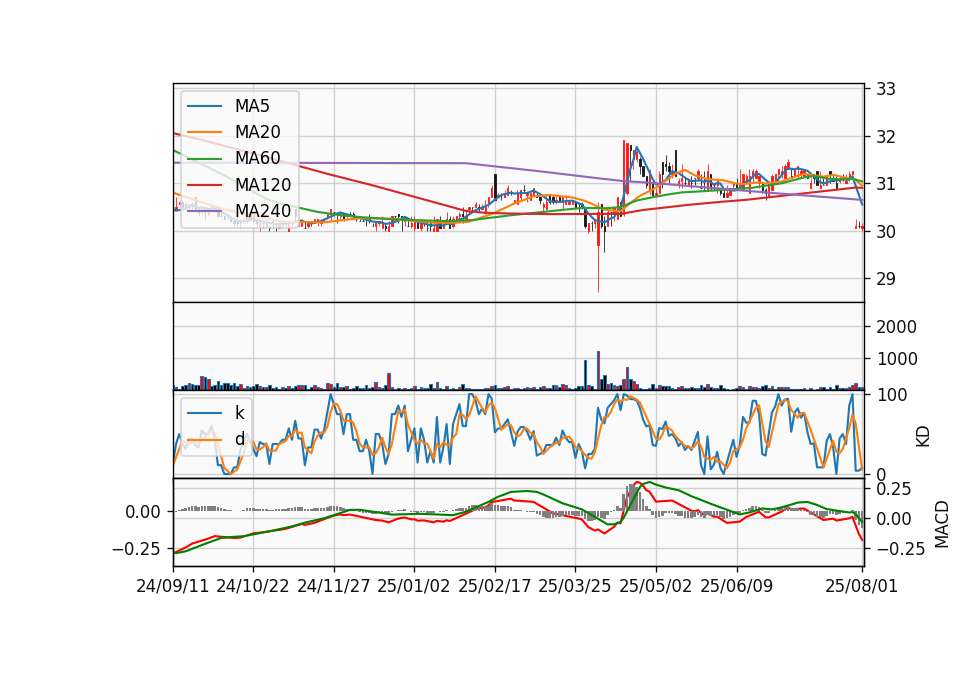Image resolution: width=960 pixels, height=690 pixels.
Task: Click the green MA60 legend line sample
Action: (x=204, y=159)
